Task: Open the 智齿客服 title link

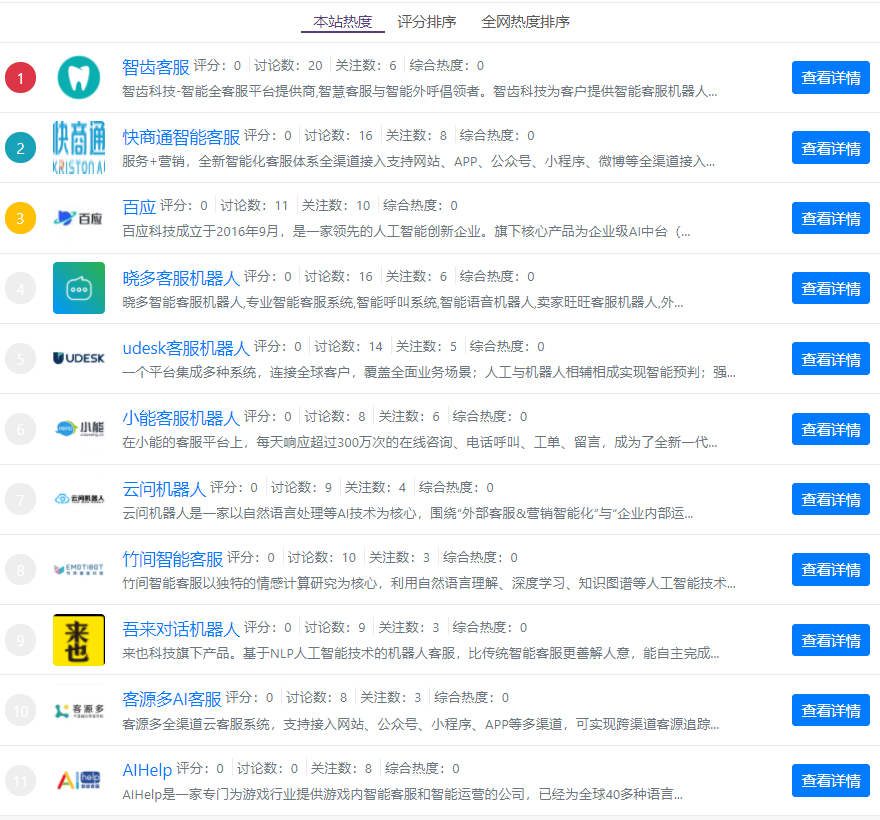Action: pyautogui.click(x=156, y=67)
